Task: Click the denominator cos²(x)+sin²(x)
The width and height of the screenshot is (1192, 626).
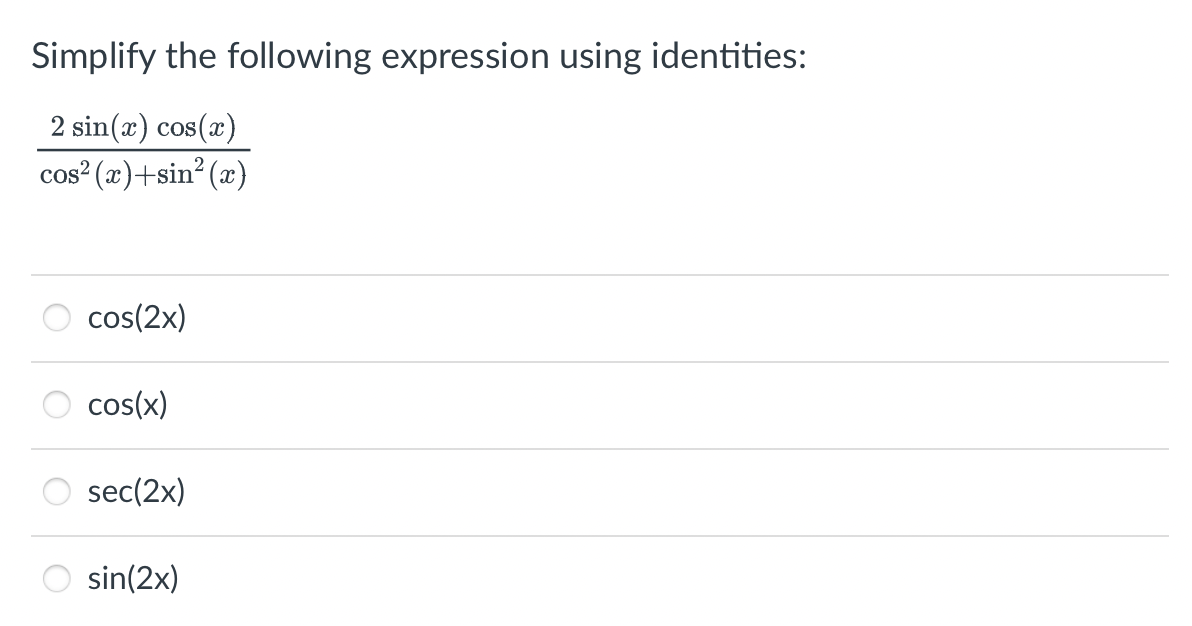Action: (x=143, y=172)
